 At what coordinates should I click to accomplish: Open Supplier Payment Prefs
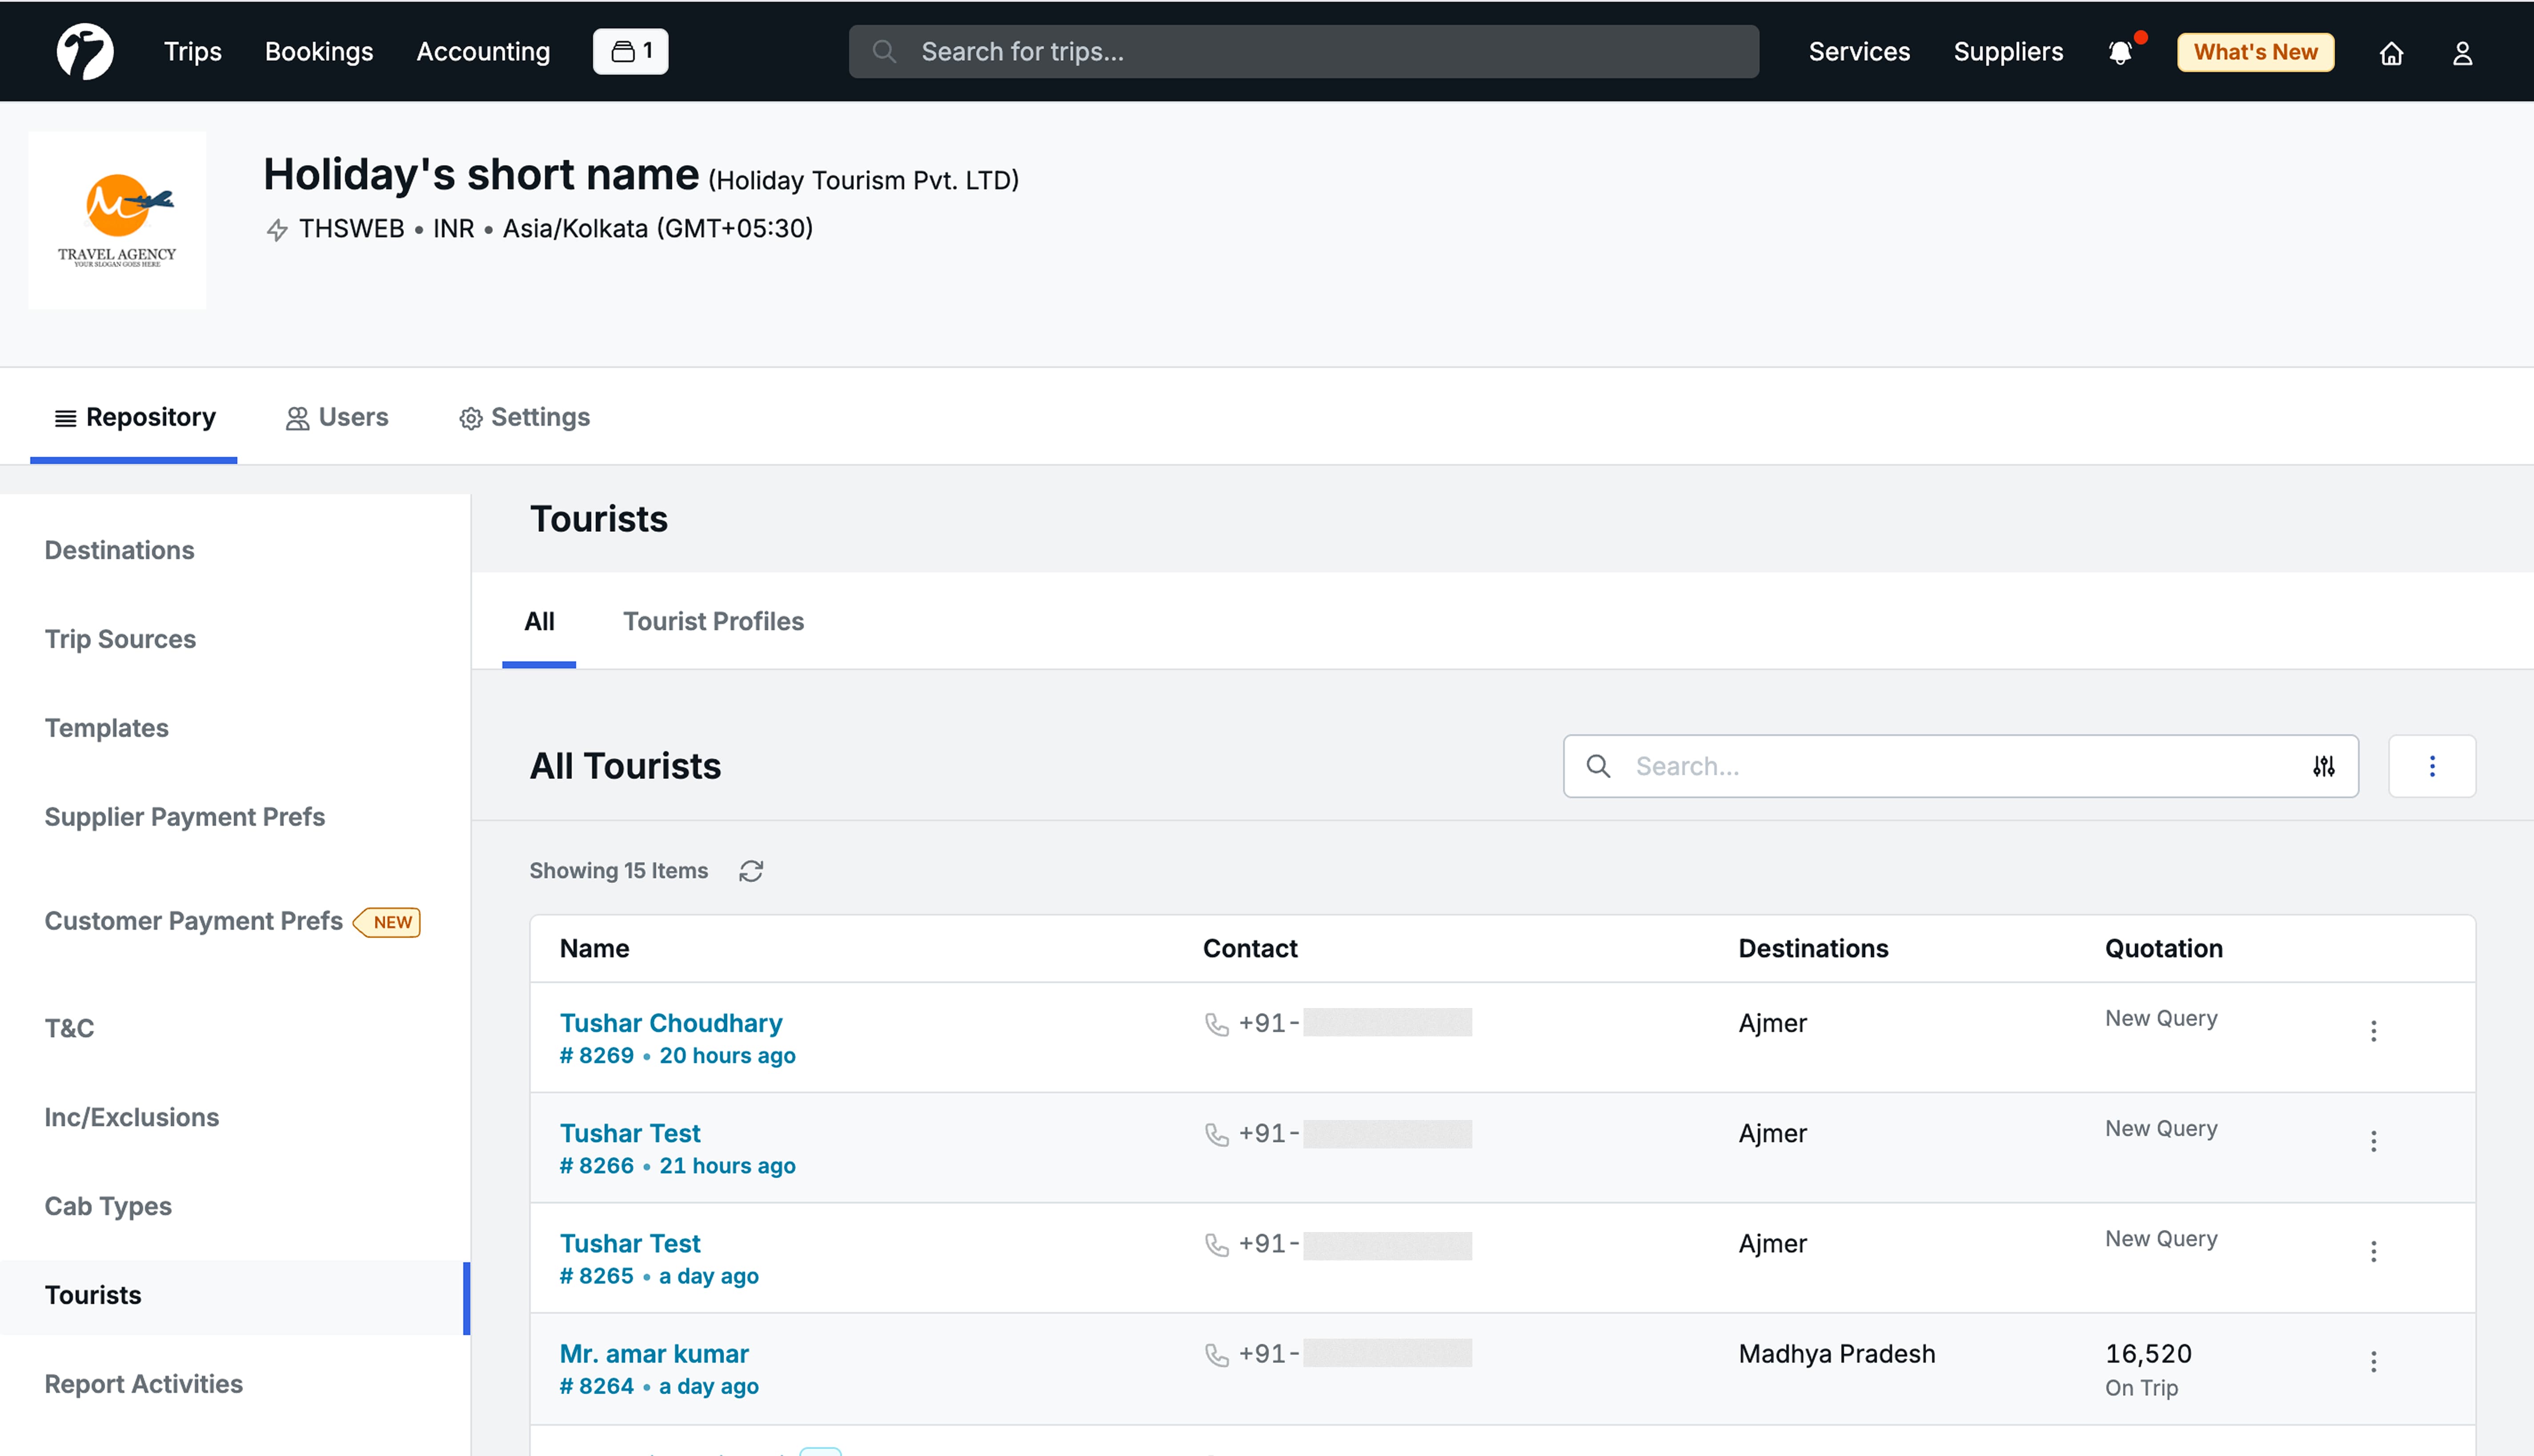point(185,817)
